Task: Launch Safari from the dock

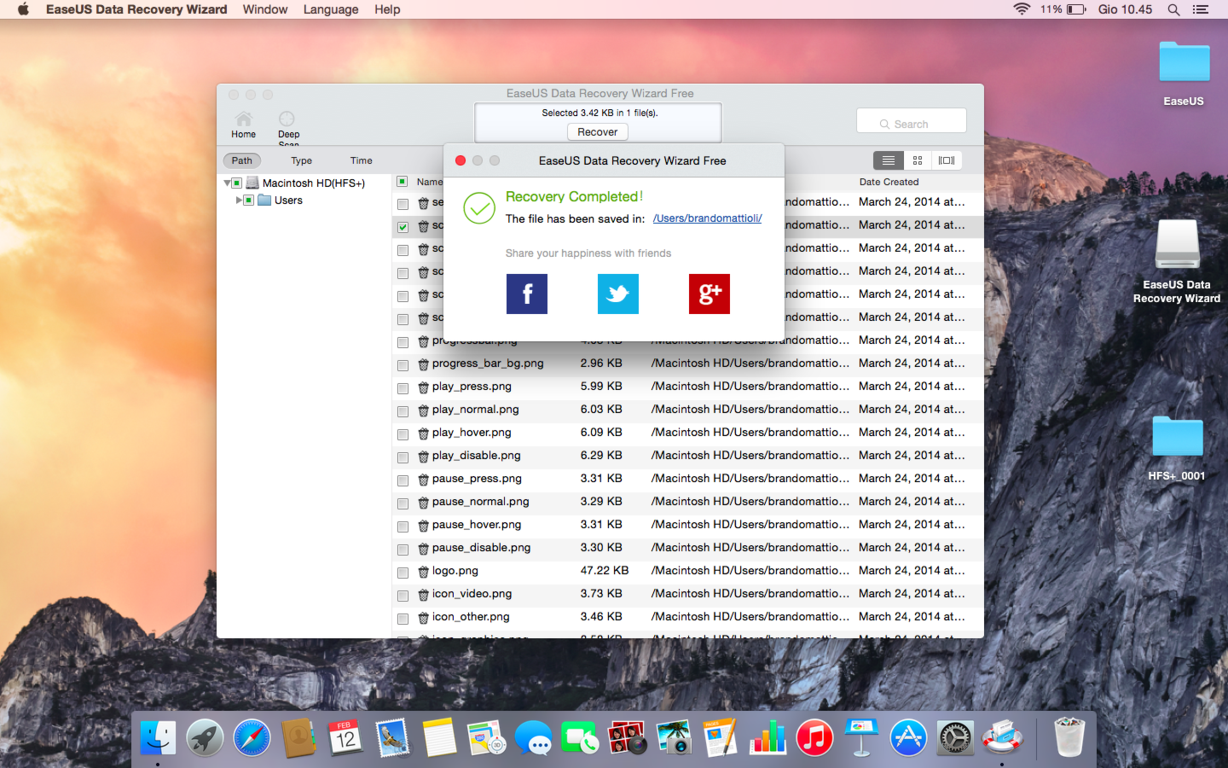Action: 252,739
